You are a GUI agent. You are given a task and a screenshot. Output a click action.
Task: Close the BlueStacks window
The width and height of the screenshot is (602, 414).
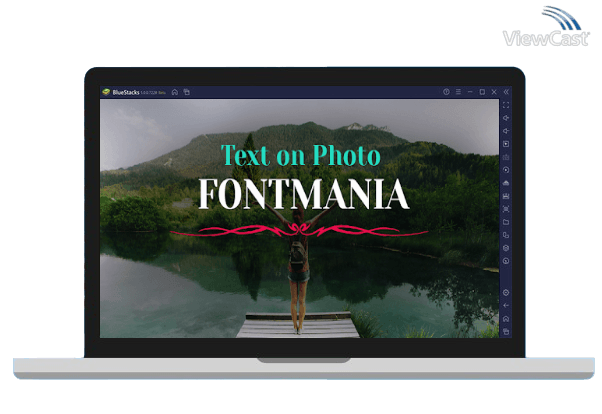(x=494, y=92)
